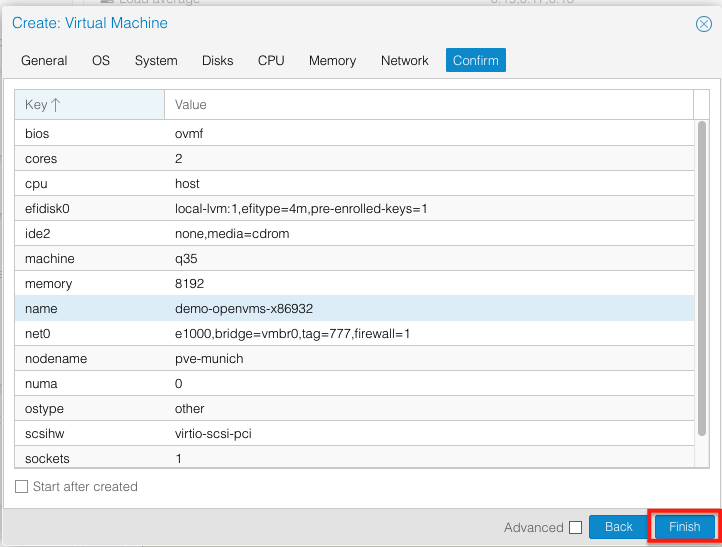The image size is (722, 547).
Task: Click the summary table vertical scrollbar
Action: point(702,278)
